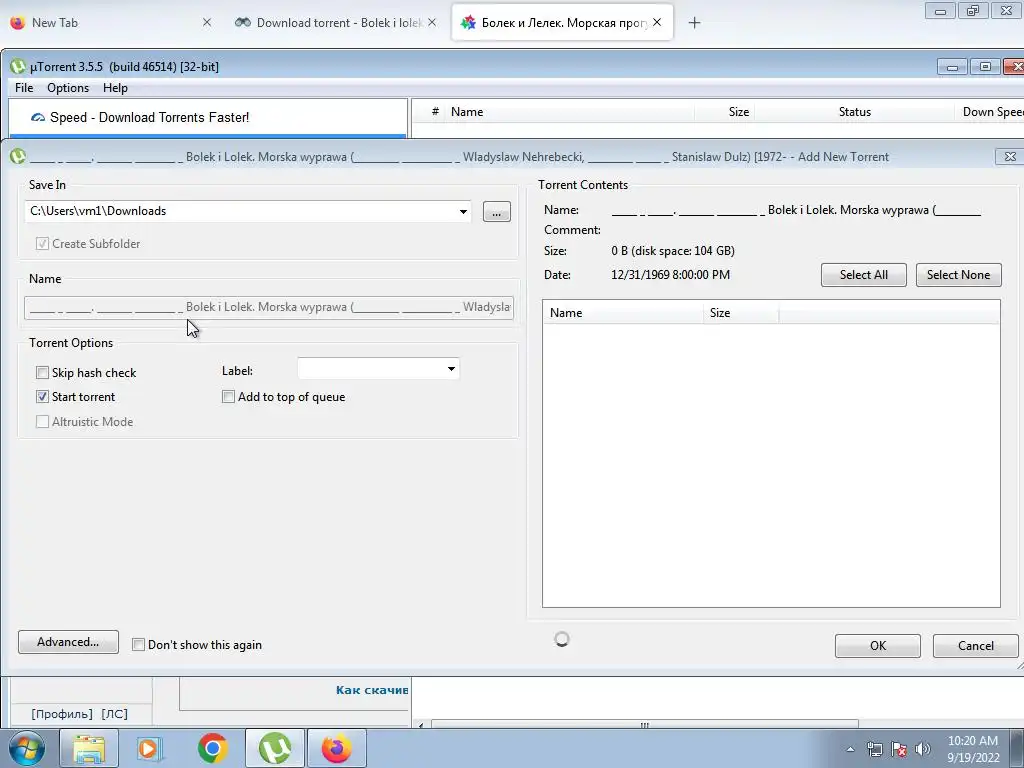Click main list Name column header
Screen dimensions: 1024x768
pyautogui.click(x=568, y=112)
